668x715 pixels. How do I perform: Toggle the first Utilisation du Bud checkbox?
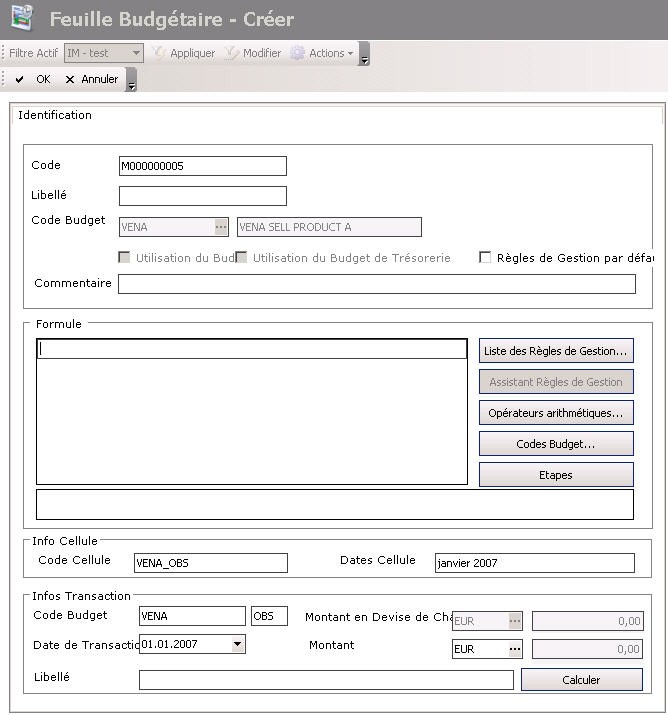coord(125,258)
